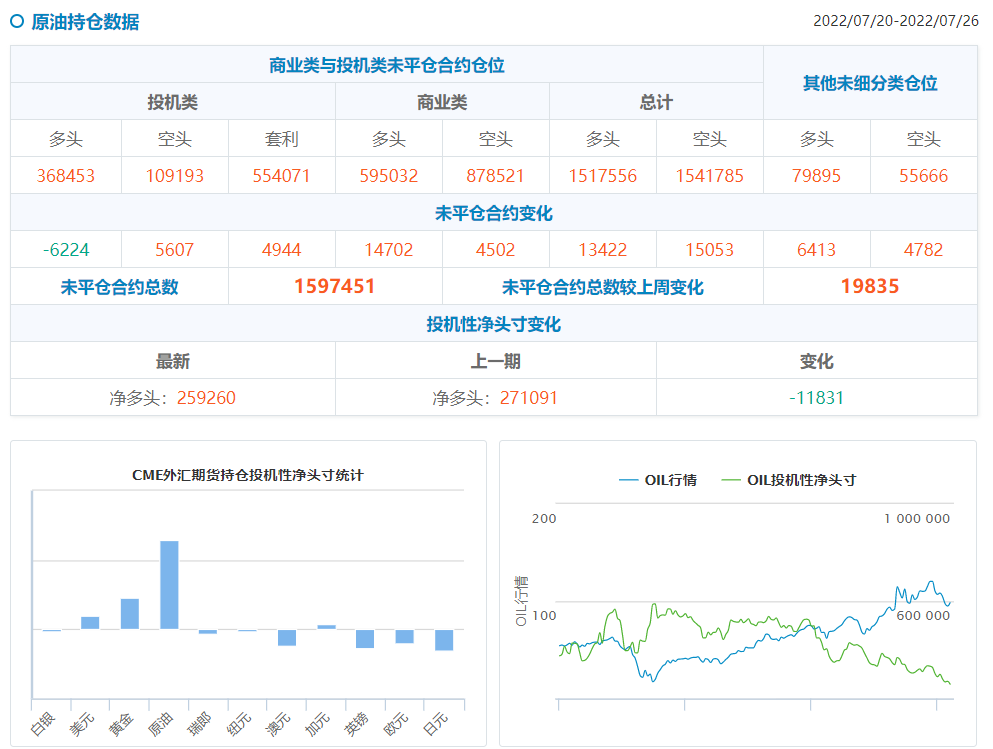Click the 日元 bar in the chart

(444, 640)
